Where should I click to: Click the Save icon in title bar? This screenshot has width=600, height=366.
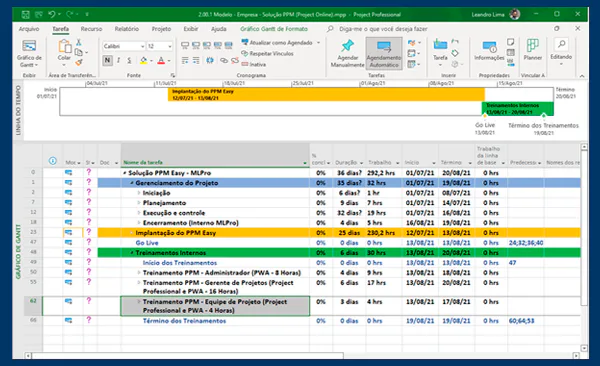coord(26,15)
